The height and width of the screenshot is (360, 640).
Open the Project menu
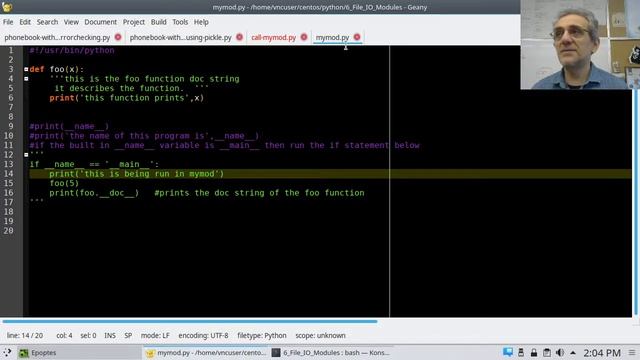[x=134, y=22]
